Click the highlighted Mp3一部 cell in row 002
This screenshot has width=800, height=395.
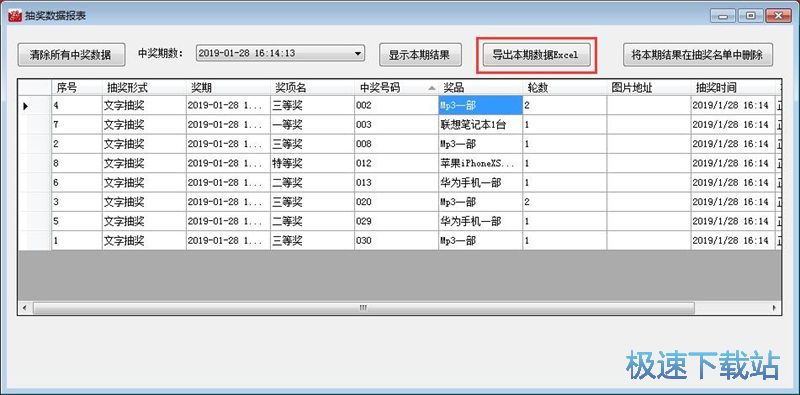[481, 106]
